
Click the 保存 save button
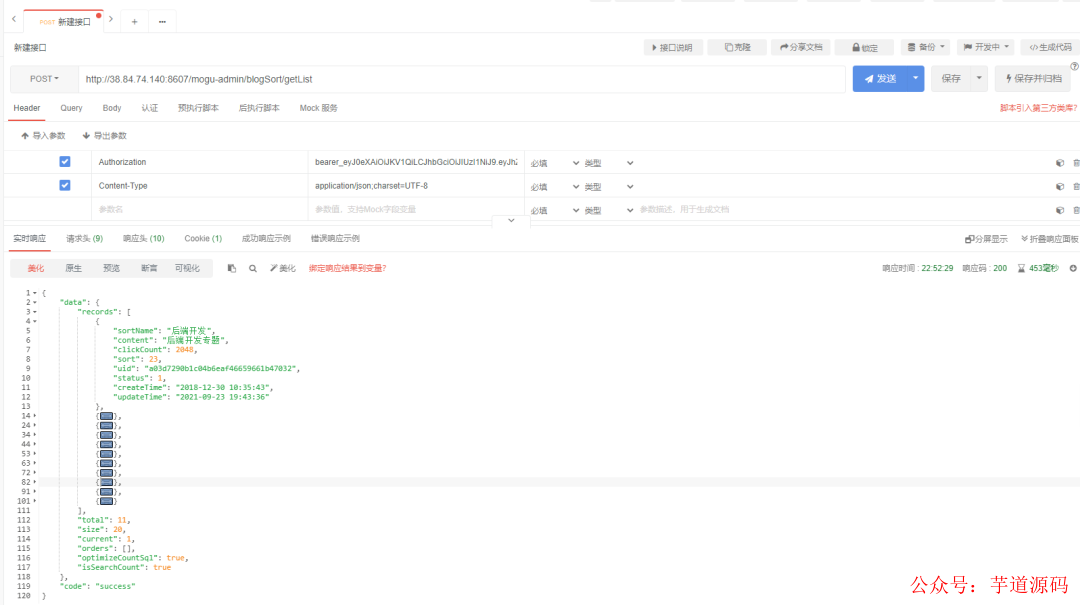(951, 79)
